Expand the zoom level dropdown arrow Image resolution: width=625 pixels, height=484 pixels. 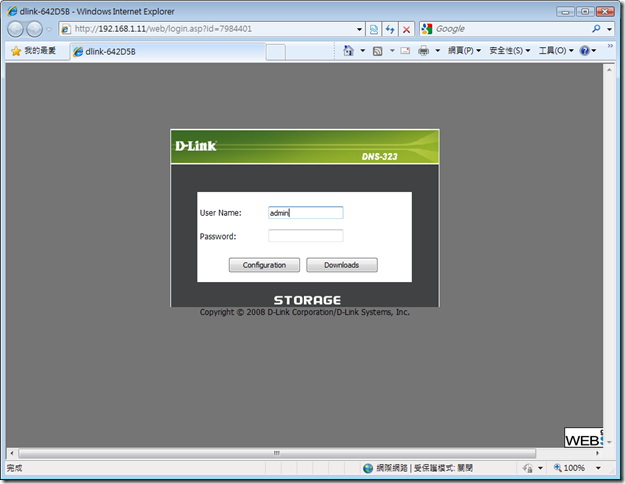click(x=598, y=468)
